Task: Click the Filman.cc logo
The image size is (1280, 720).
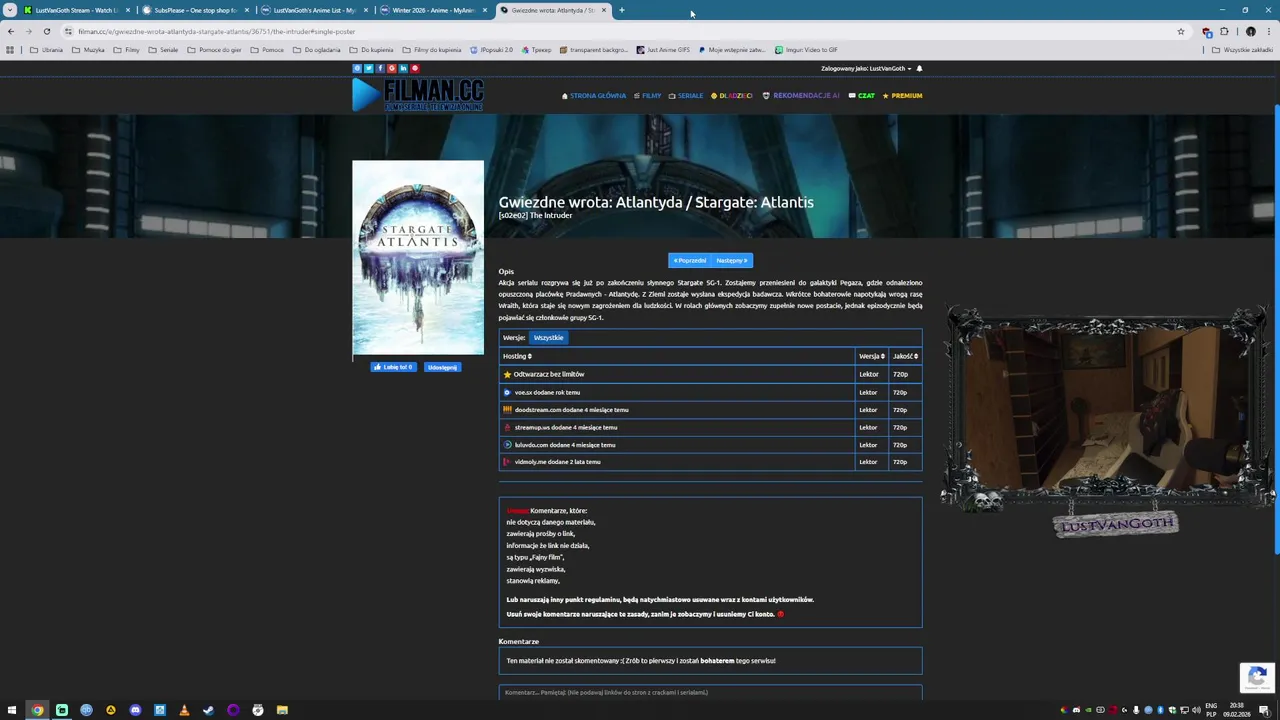Action: click(418, 95)
